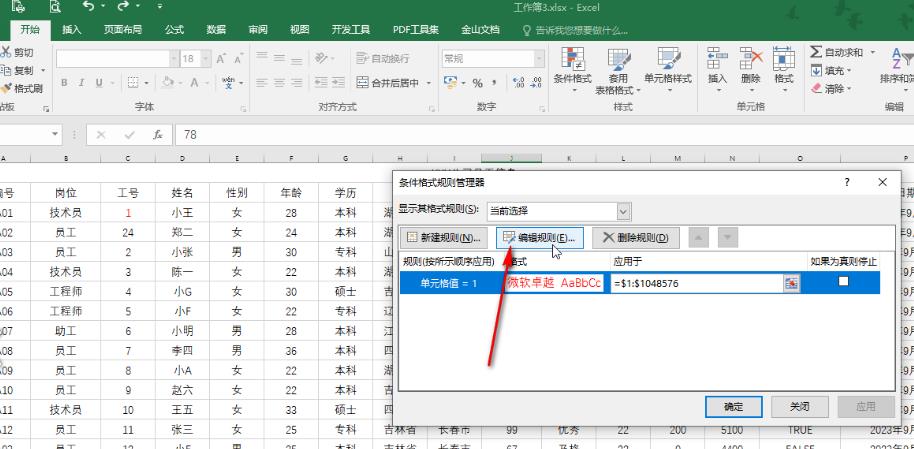The width and height of the screenshot is (914, 449).
Task: Click the Comma Style icon
Action: [495, 85]
